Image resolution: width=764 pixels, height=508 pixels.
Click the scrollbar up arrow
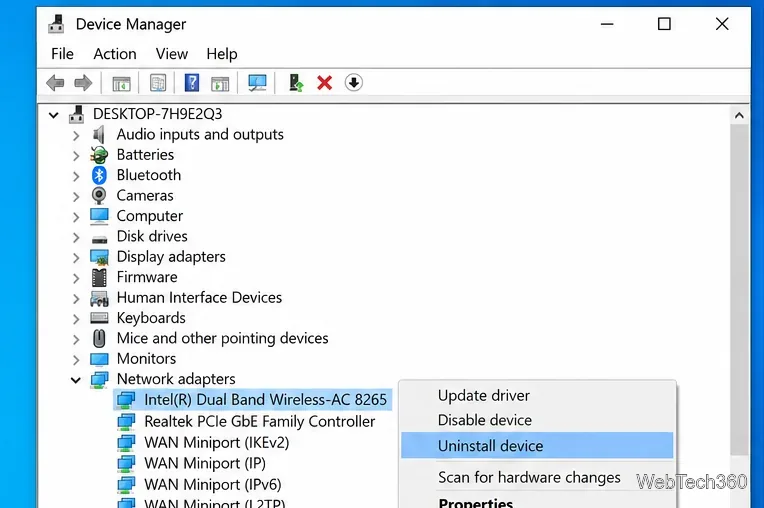pos(739,115)
